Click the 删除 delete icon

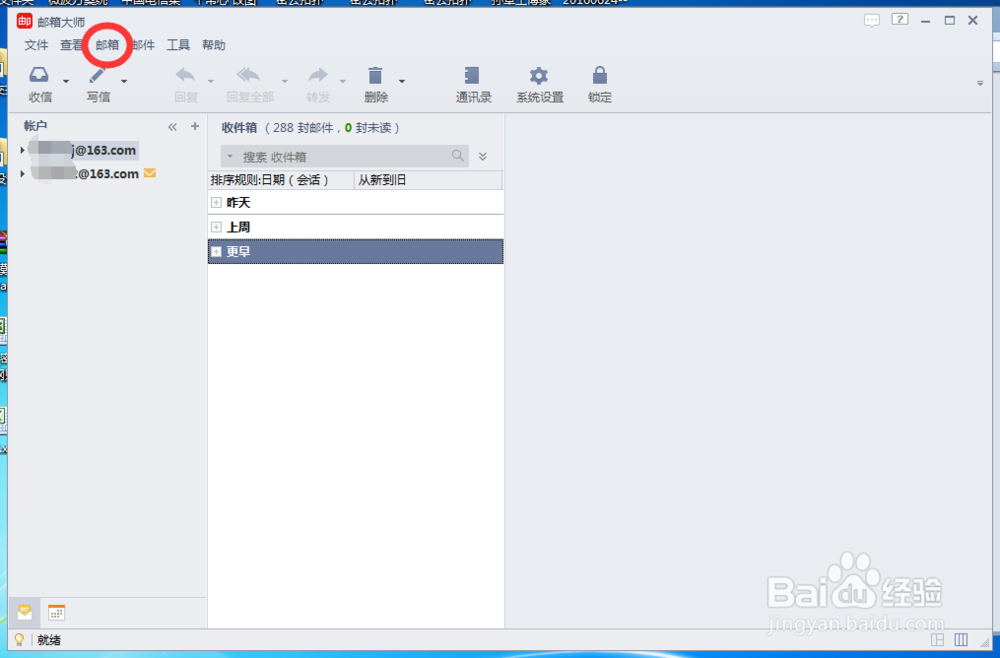coord(376,83)
